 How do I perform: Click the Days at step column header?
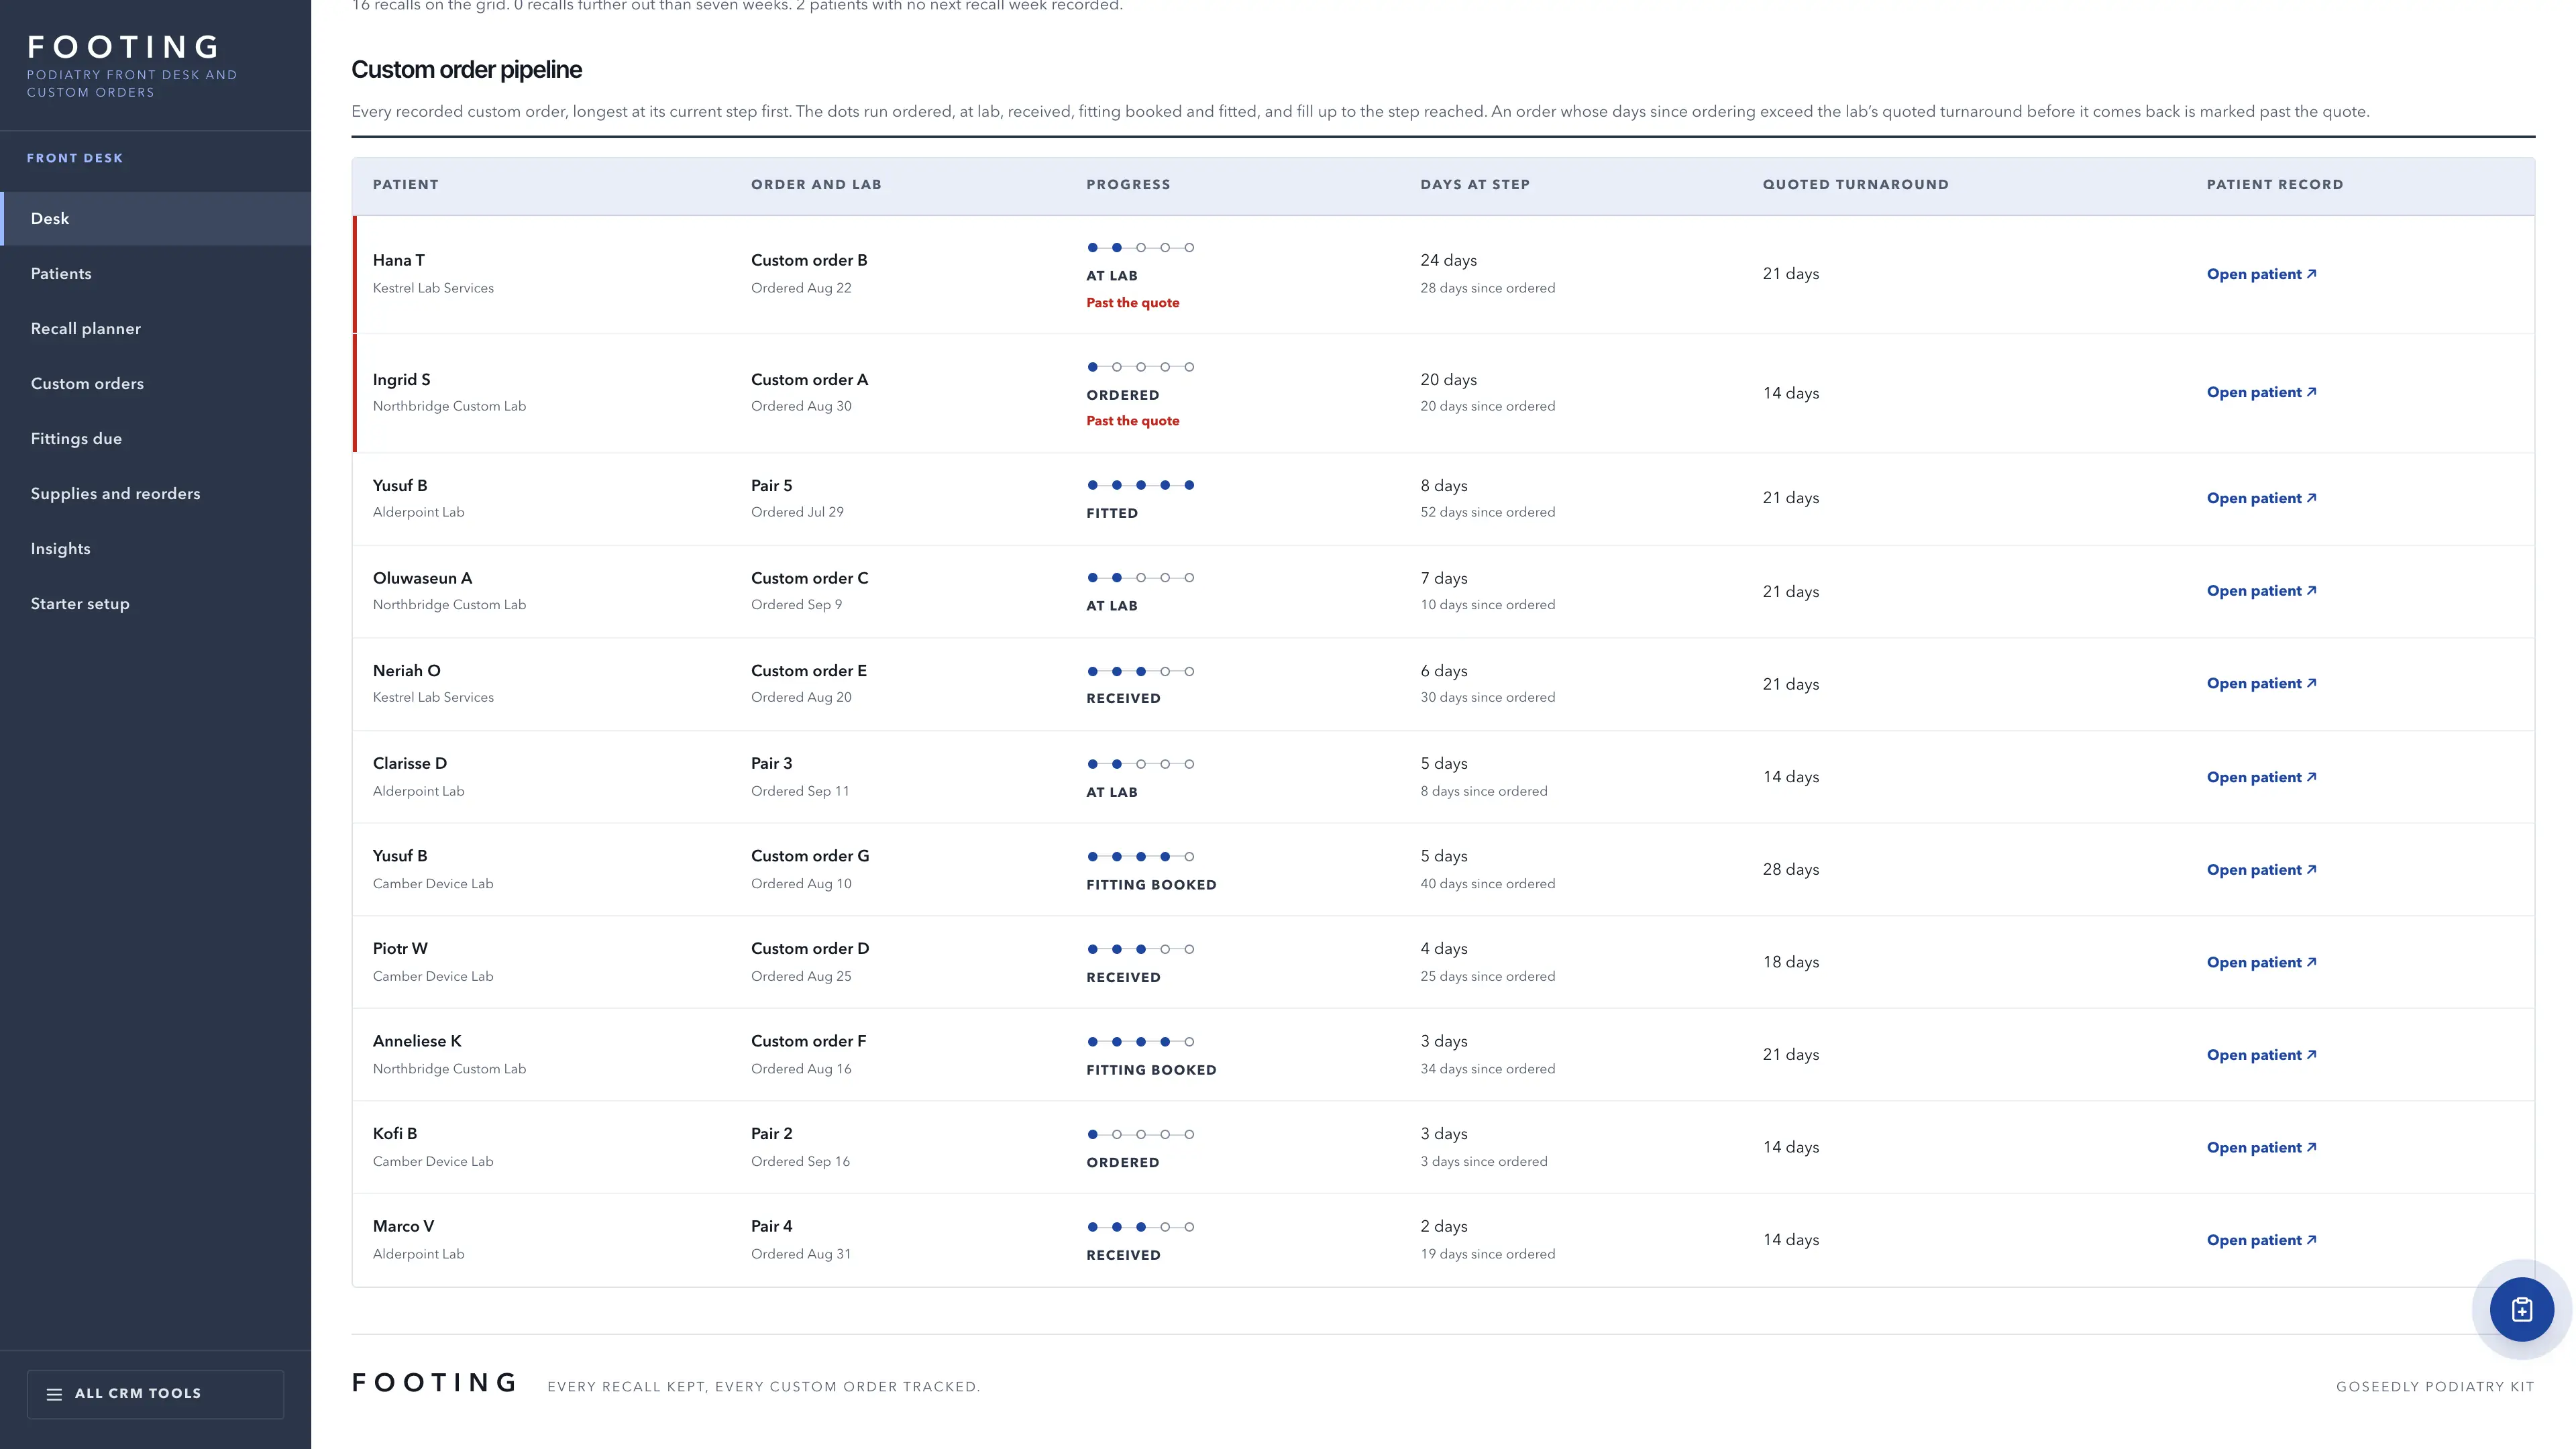[x=1475, y=184]
